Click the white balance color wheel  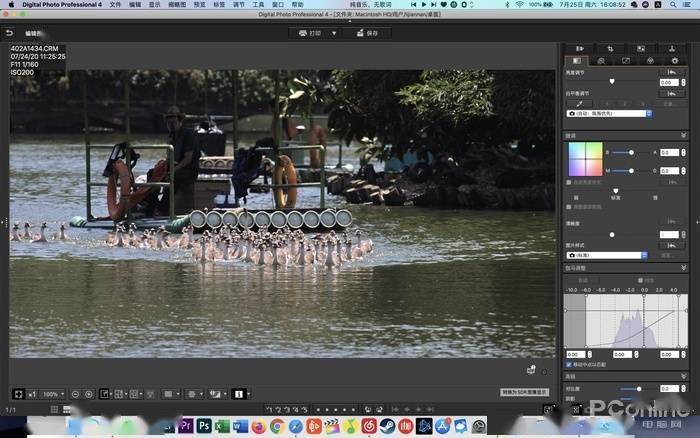[x=585, y=159]
